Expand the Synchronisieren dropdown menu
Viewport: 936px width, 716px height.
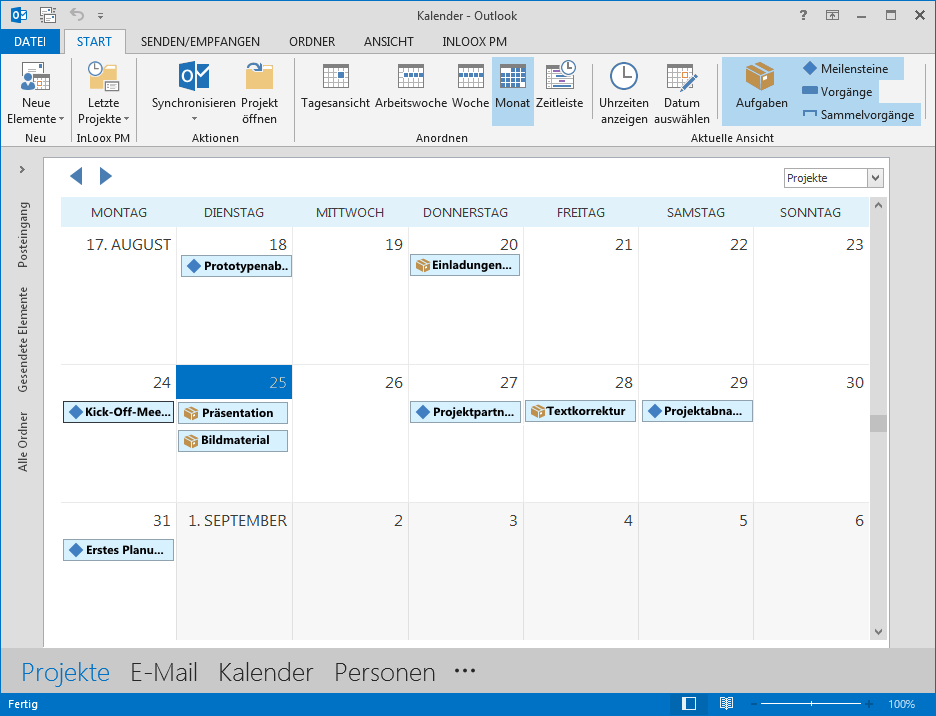click(x=193, y=119)
